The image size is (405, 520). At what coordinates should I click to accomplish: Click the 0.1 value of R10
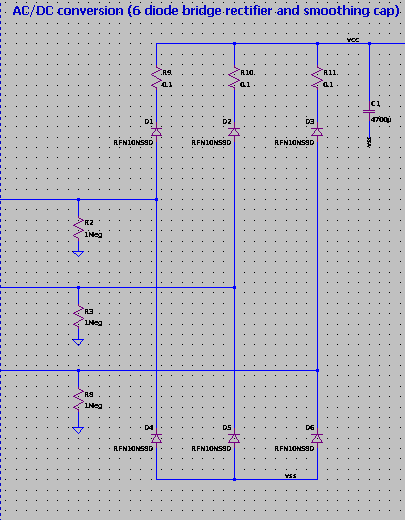[245, 85]
